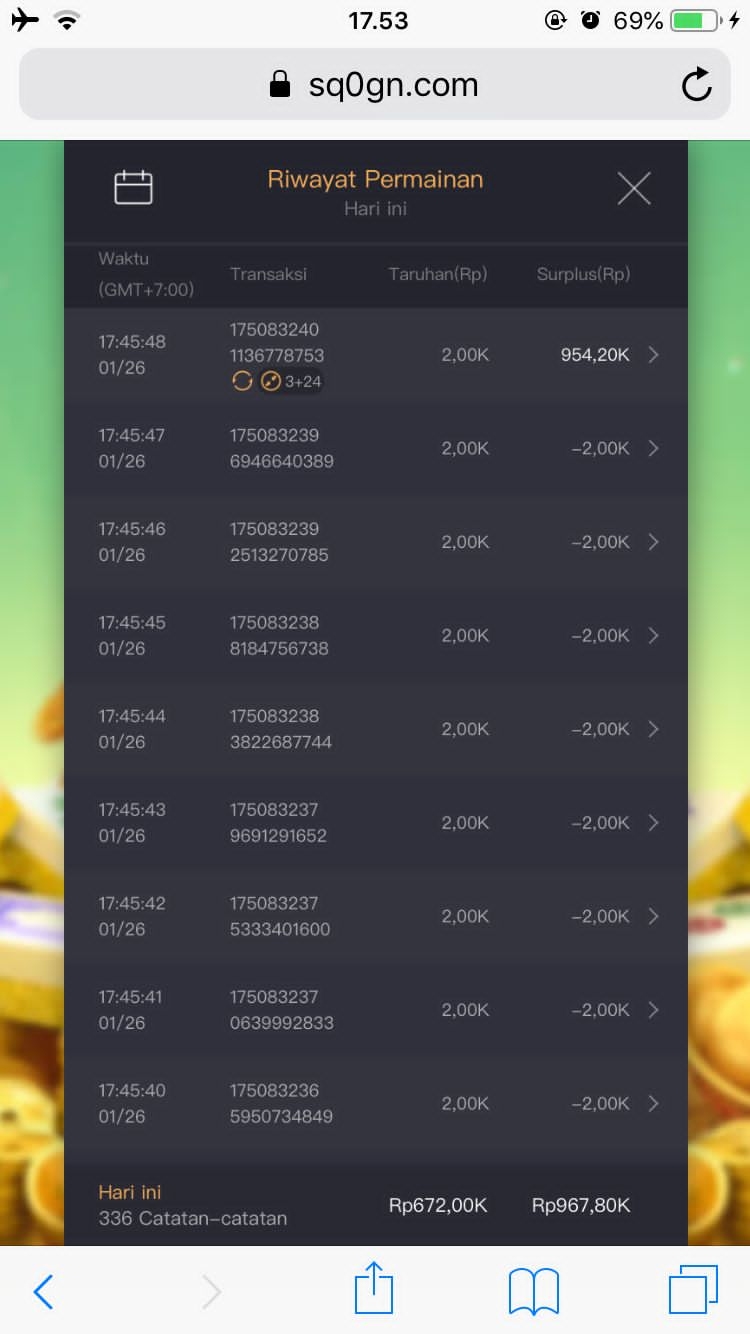This screenshot has width=750, height=1334.
Task: Reload the page in Safari
Action: pyautogui.click(x=696, y=86)
